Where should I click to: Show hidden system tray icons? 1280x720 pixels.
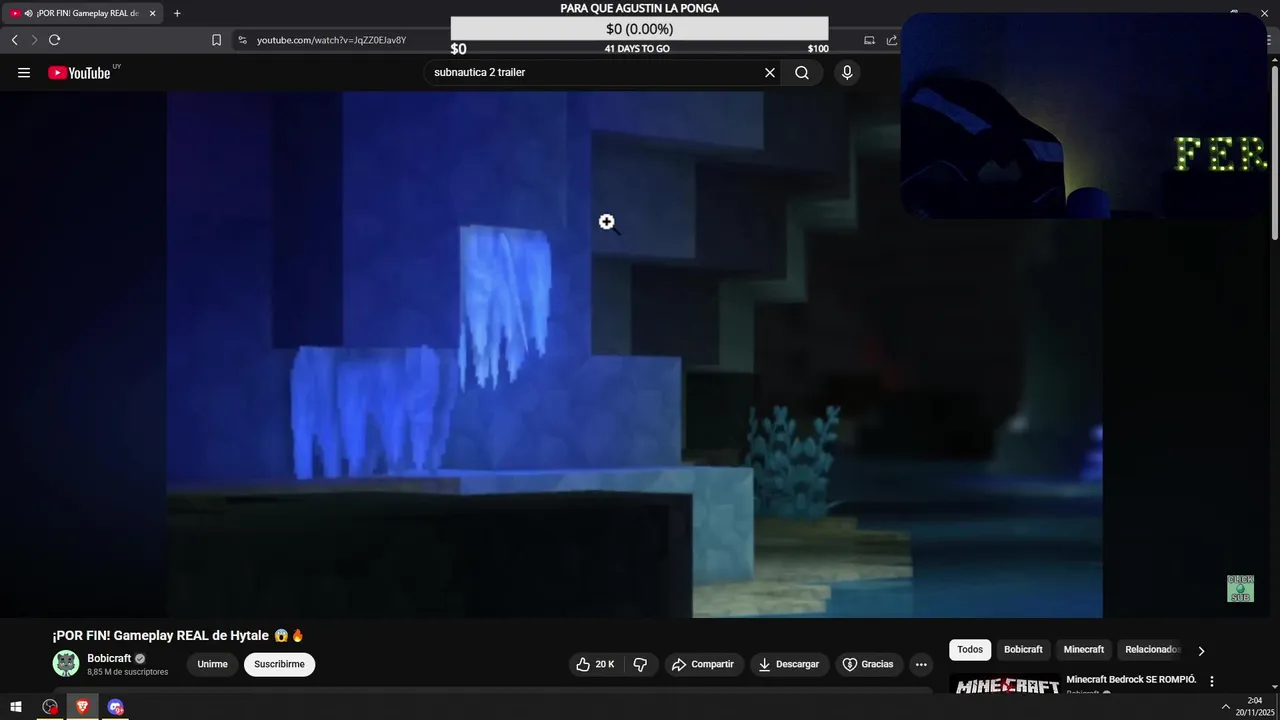pyautogui.click(x=1226, y=707)
